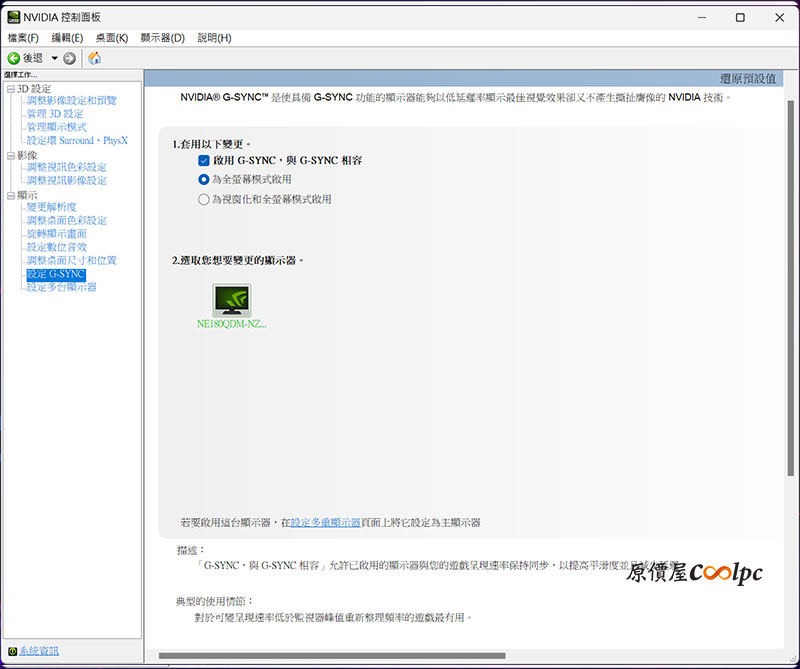
Task: Click the horizontal scrollbar at the bottom
Action: 332,656
